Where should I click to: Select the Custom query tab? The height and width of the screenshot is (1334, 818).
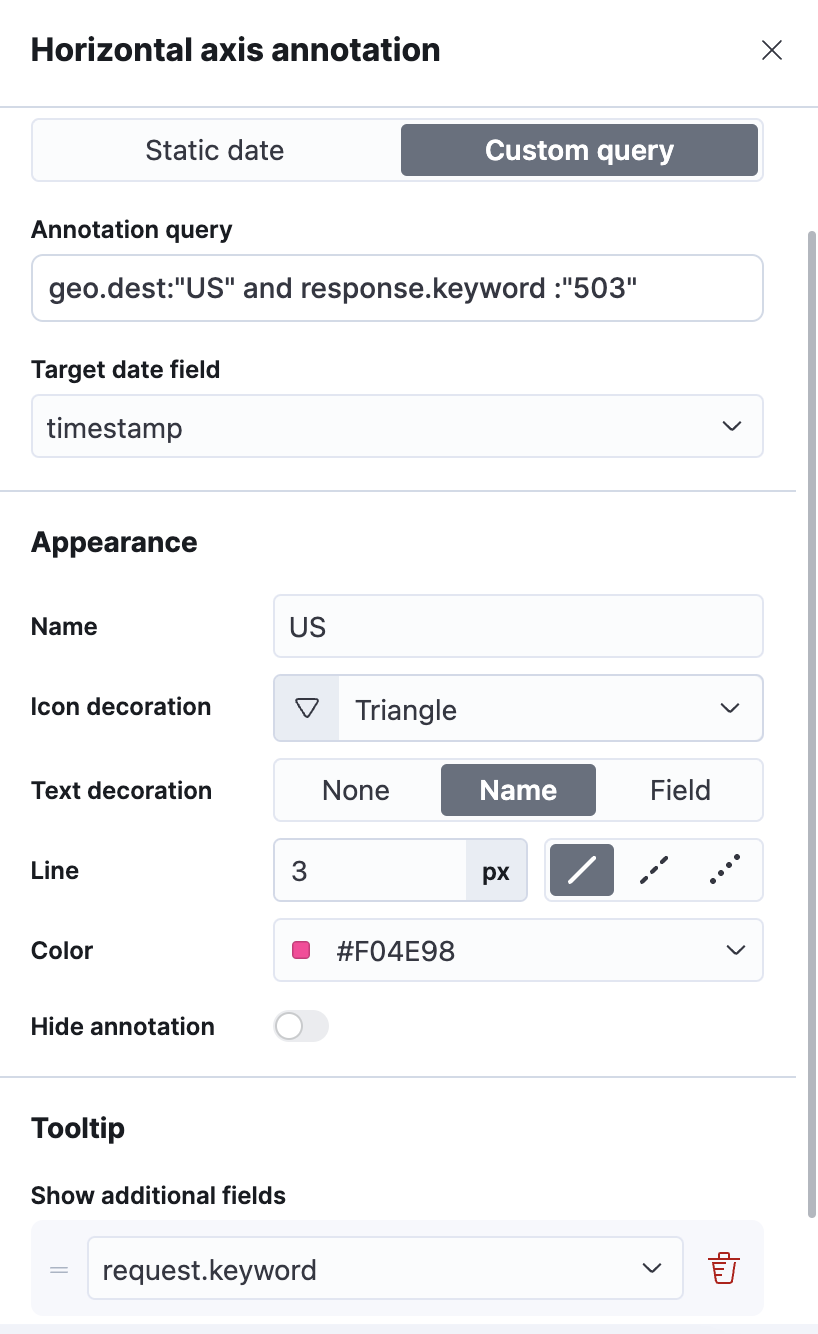(x=579, y=150)
